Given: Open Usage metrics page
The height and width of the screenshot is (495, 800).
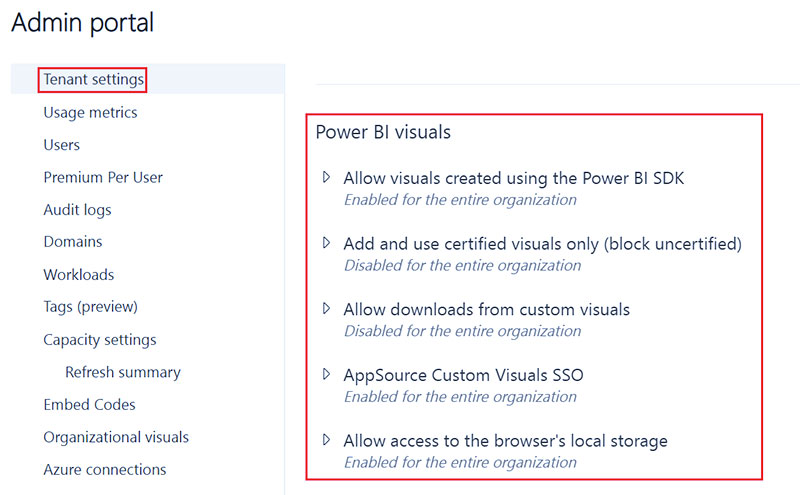Looking at the screenshot, I should [90, 112].
